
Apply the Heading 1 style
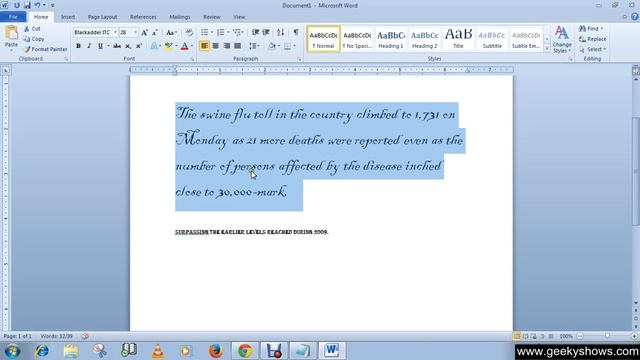[x=391, y=39]
